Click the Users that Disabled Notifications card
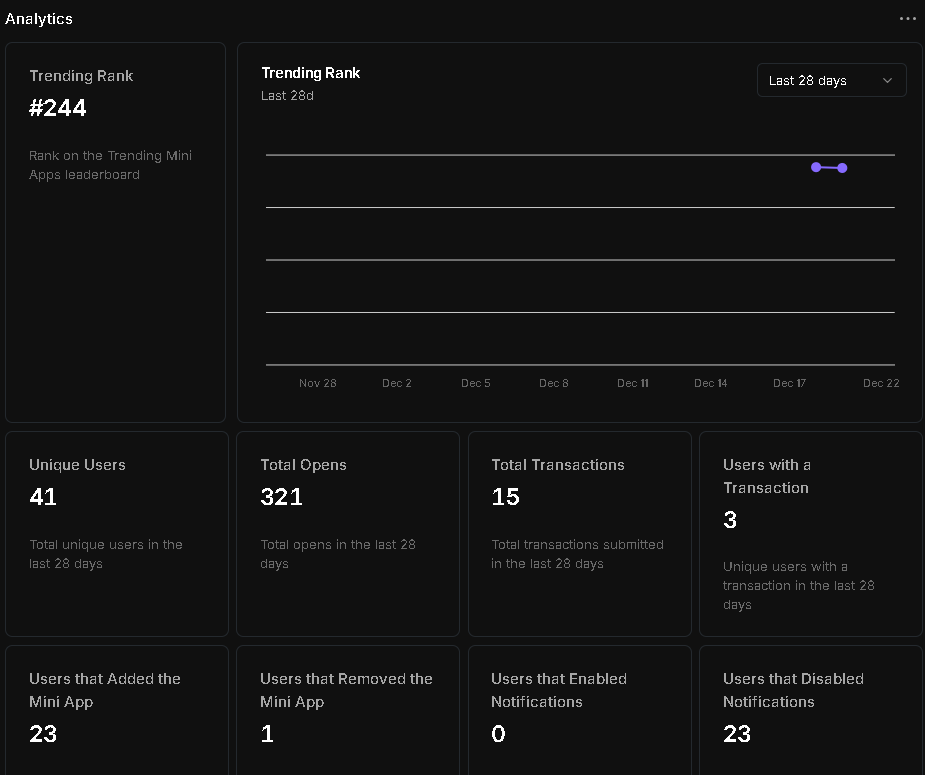 (811, 710)
